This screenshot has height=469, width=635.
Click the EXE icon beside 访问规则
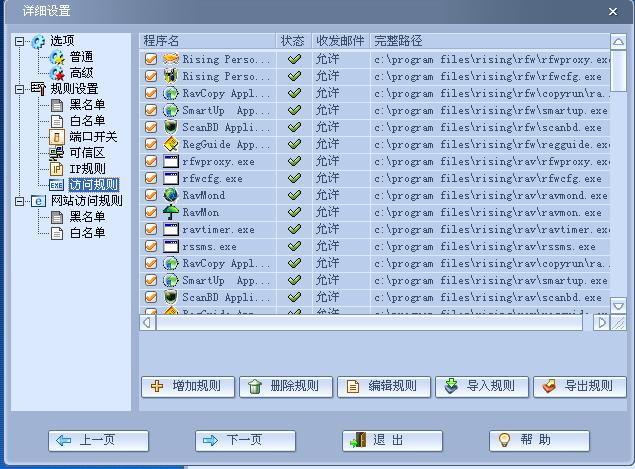[x=56, y=185]
